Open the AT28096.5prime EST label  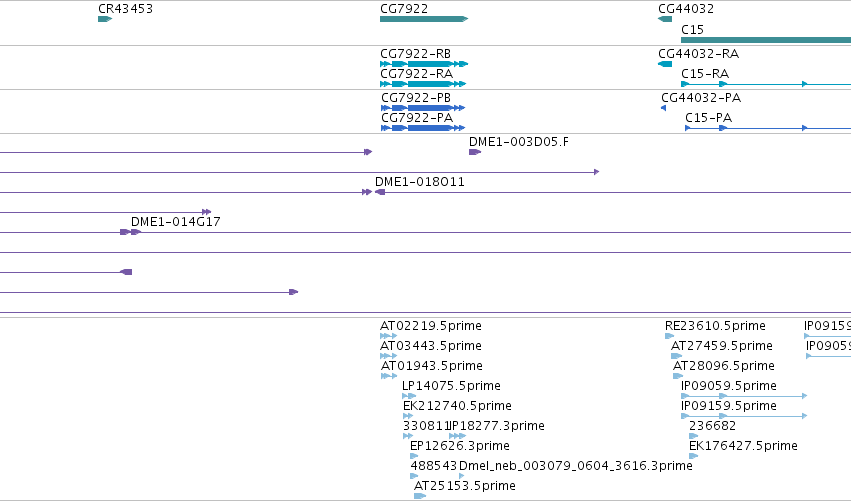coord(724,366)
